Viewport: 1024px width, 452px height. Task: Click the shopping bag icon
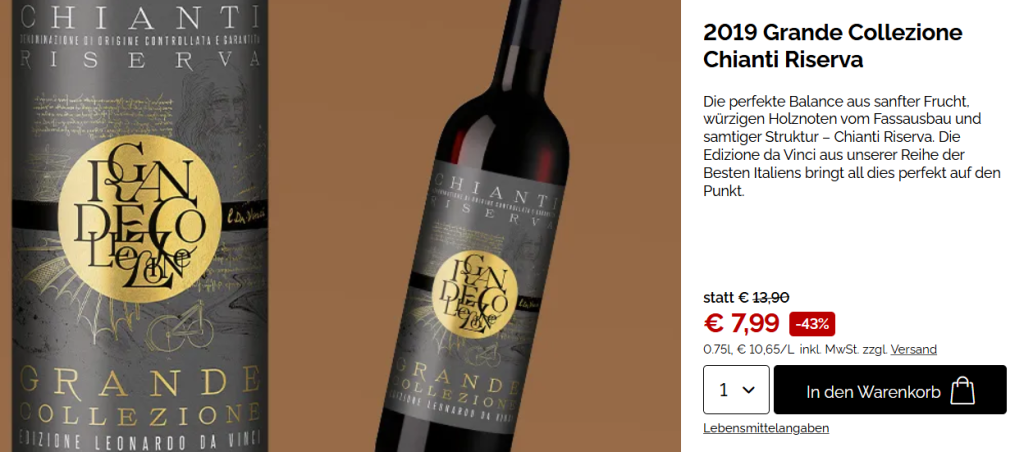[x=963, y=391]
